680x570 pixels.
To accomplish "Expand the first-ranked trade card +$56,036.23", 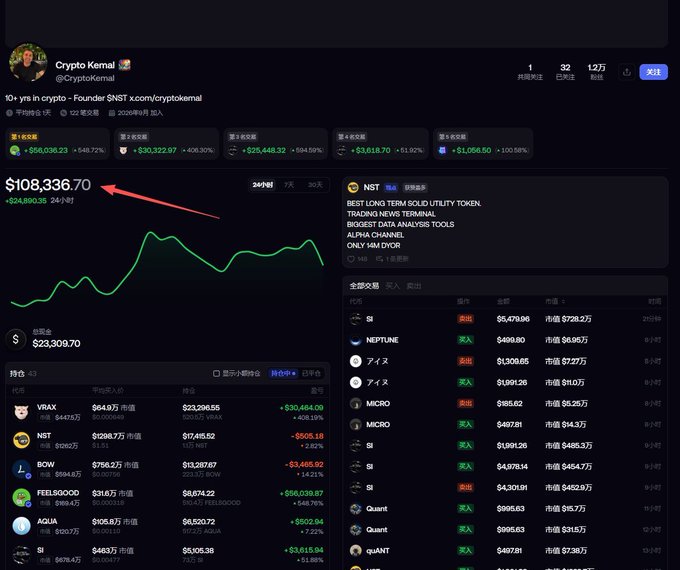I will click(x=57, y=144).
